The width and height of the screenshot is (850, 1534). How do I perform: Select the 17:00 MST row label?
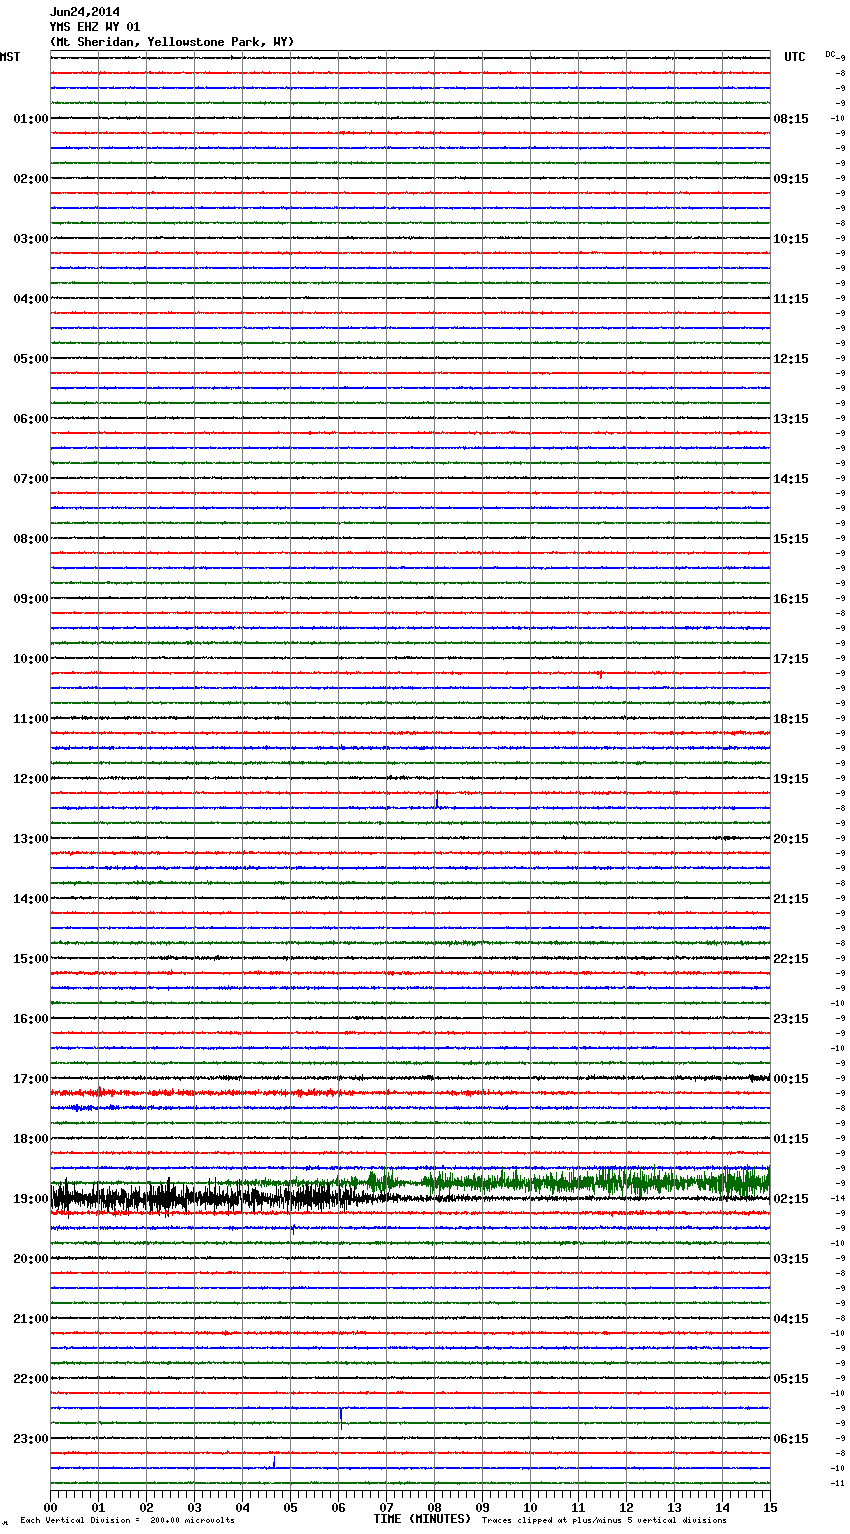(x=30, y=1079)
